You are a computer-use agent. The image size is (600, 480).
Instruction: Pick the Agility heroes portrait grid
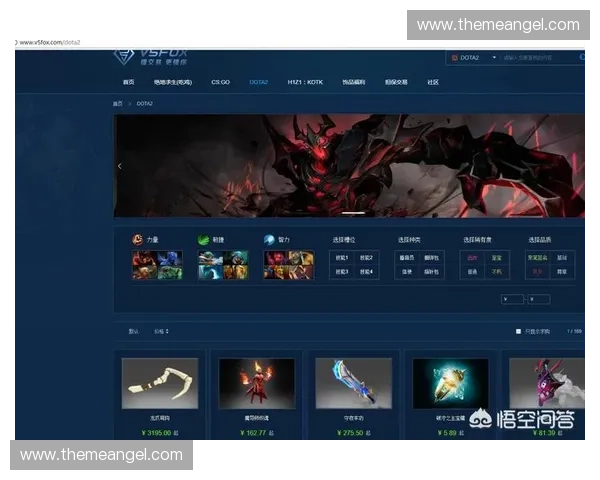223,265
